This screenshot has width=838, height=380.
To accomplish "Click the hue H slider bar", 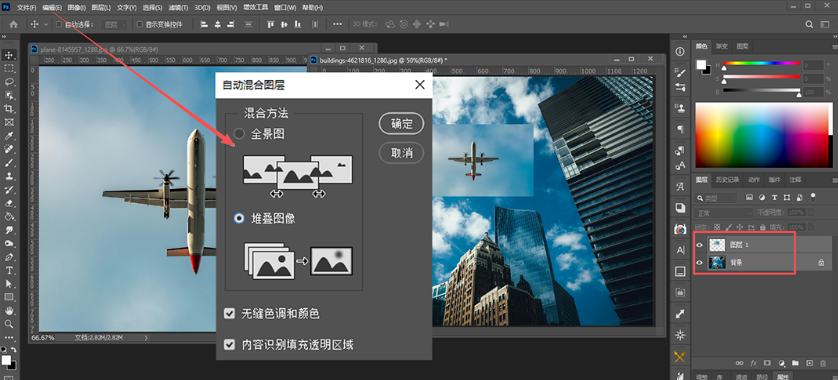I will coord(762,64).
